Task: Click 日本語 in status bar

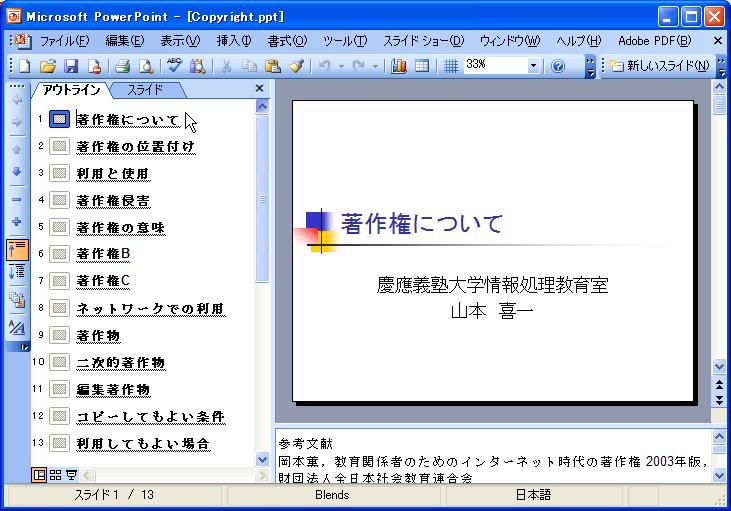Action: tap(533, 495)
